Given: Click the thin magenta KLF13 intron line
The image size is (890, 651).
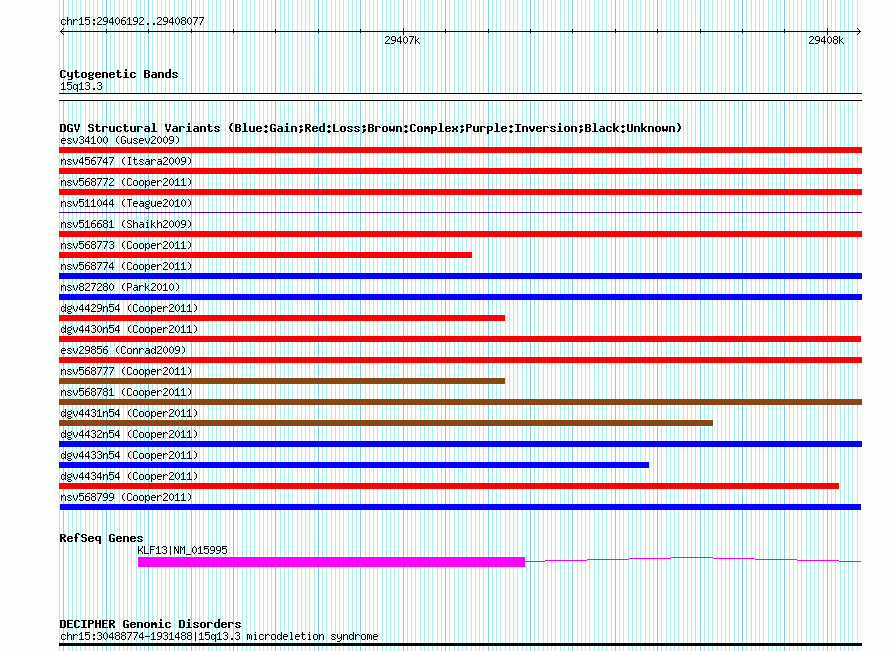Looking at the screenshot, I should click(693, 560).
